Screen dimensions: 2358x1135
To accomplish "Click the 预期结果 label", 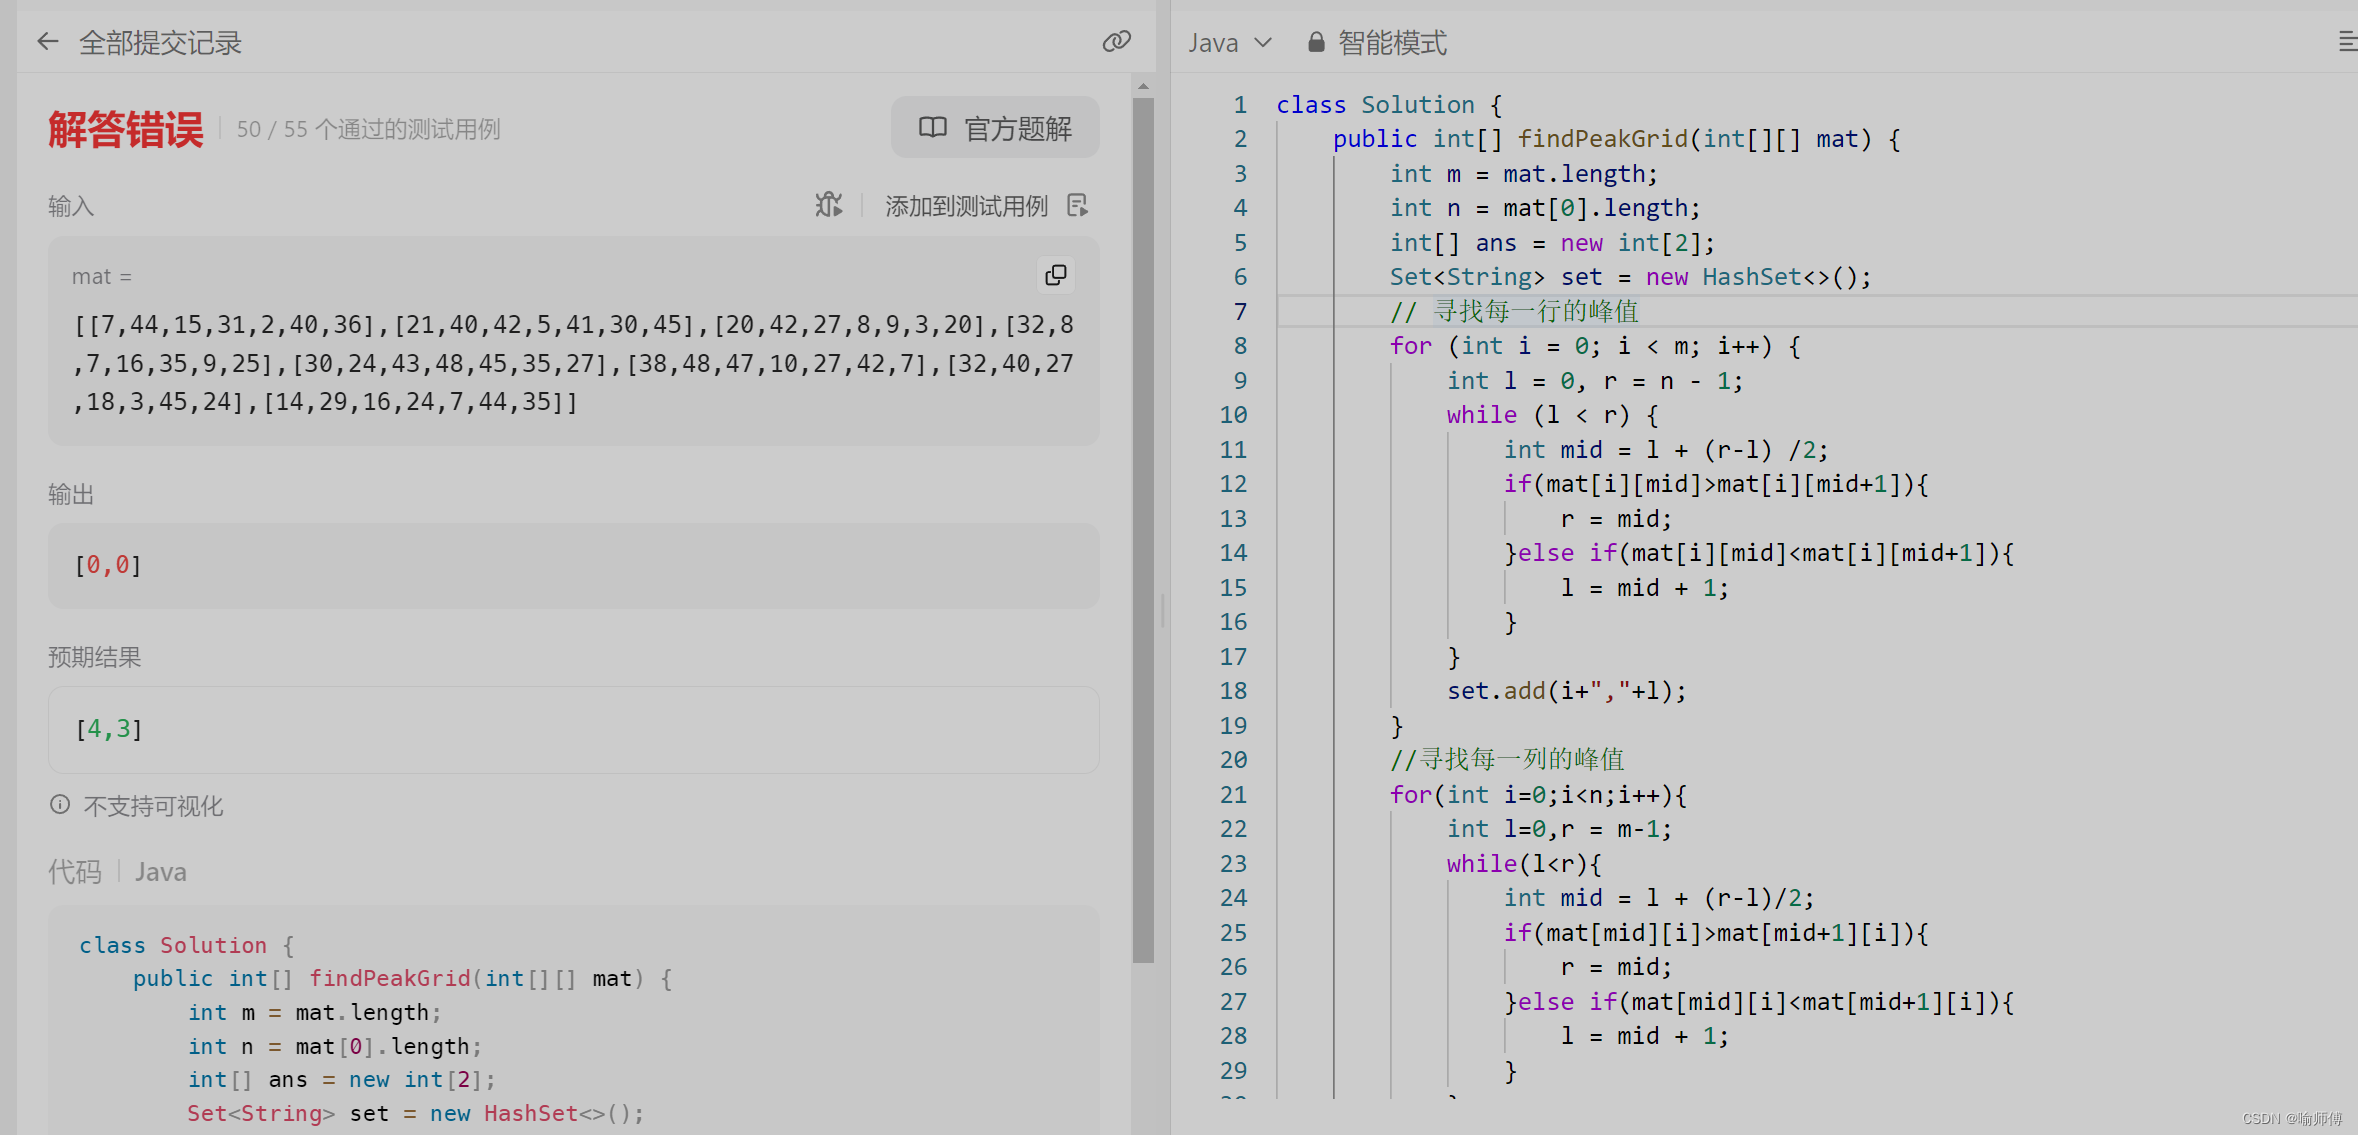I will pos(95,657).
